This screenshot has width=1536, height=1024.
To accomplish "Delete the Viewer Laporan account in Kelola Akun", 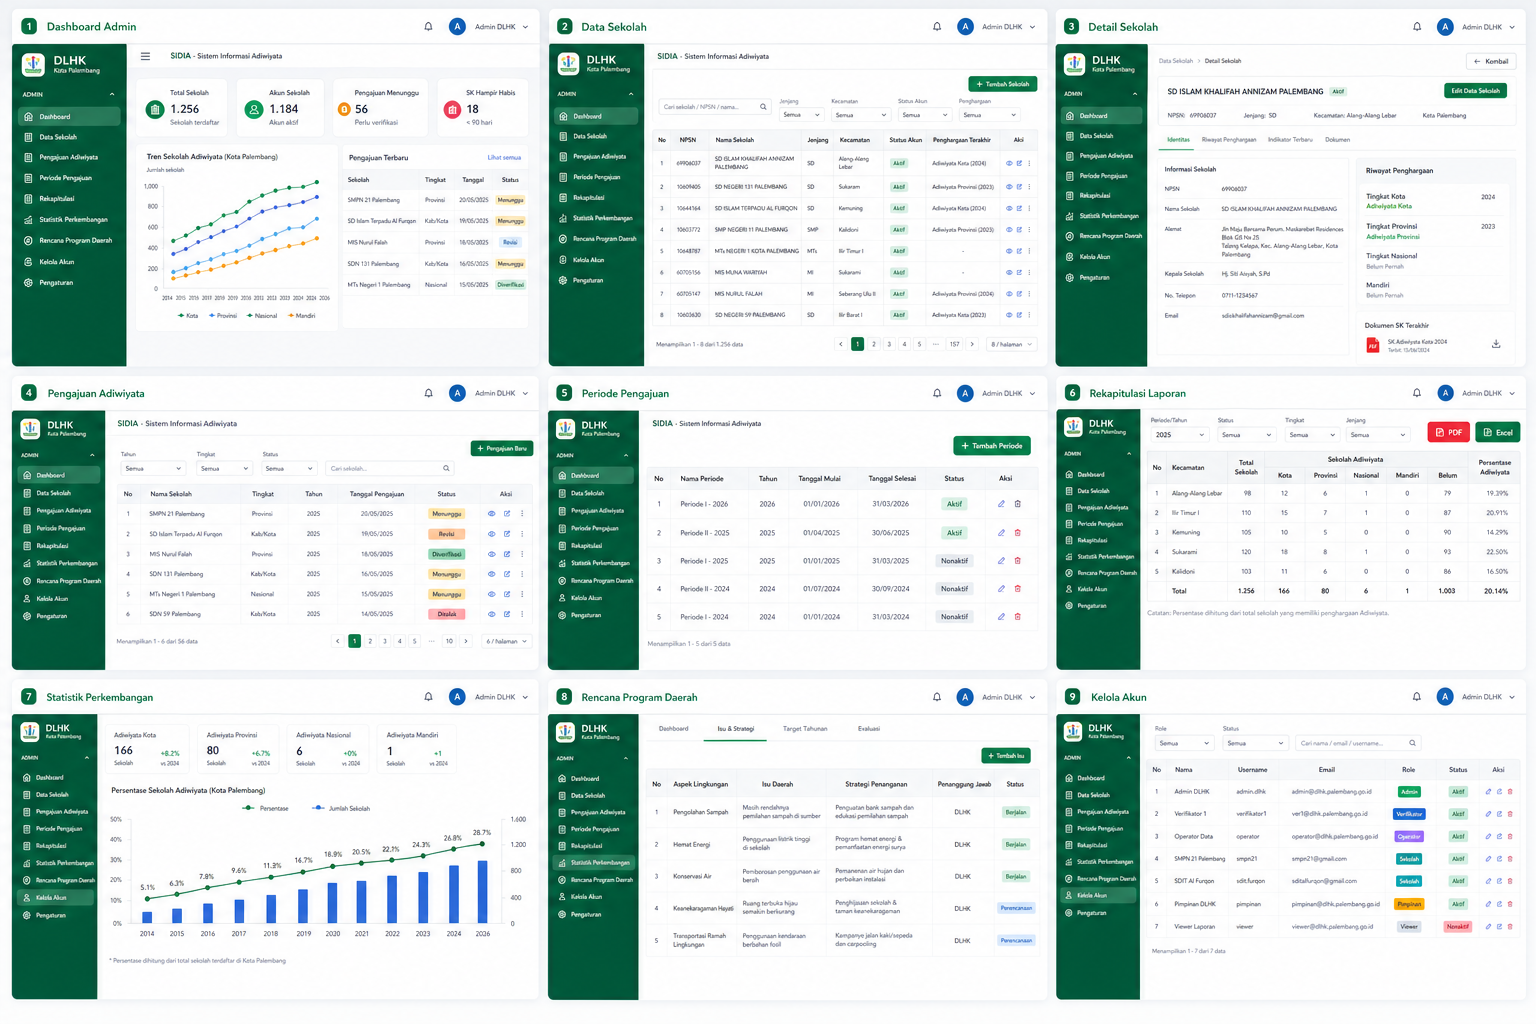I will coord(1510,927).
